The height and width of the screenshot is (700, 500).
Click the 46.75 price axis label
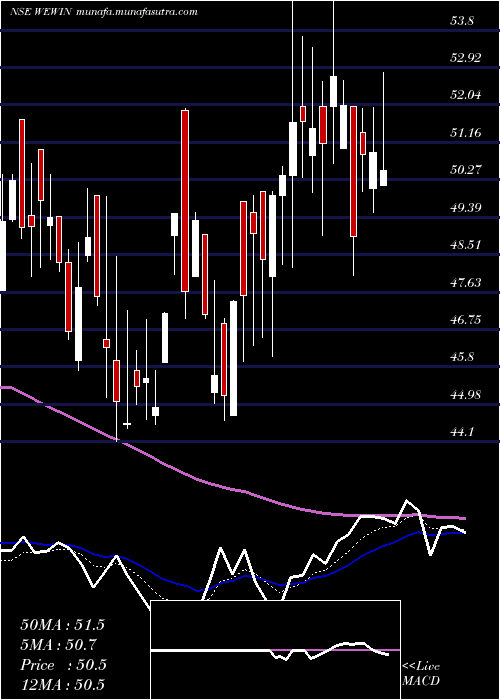[x=466, y=320]
